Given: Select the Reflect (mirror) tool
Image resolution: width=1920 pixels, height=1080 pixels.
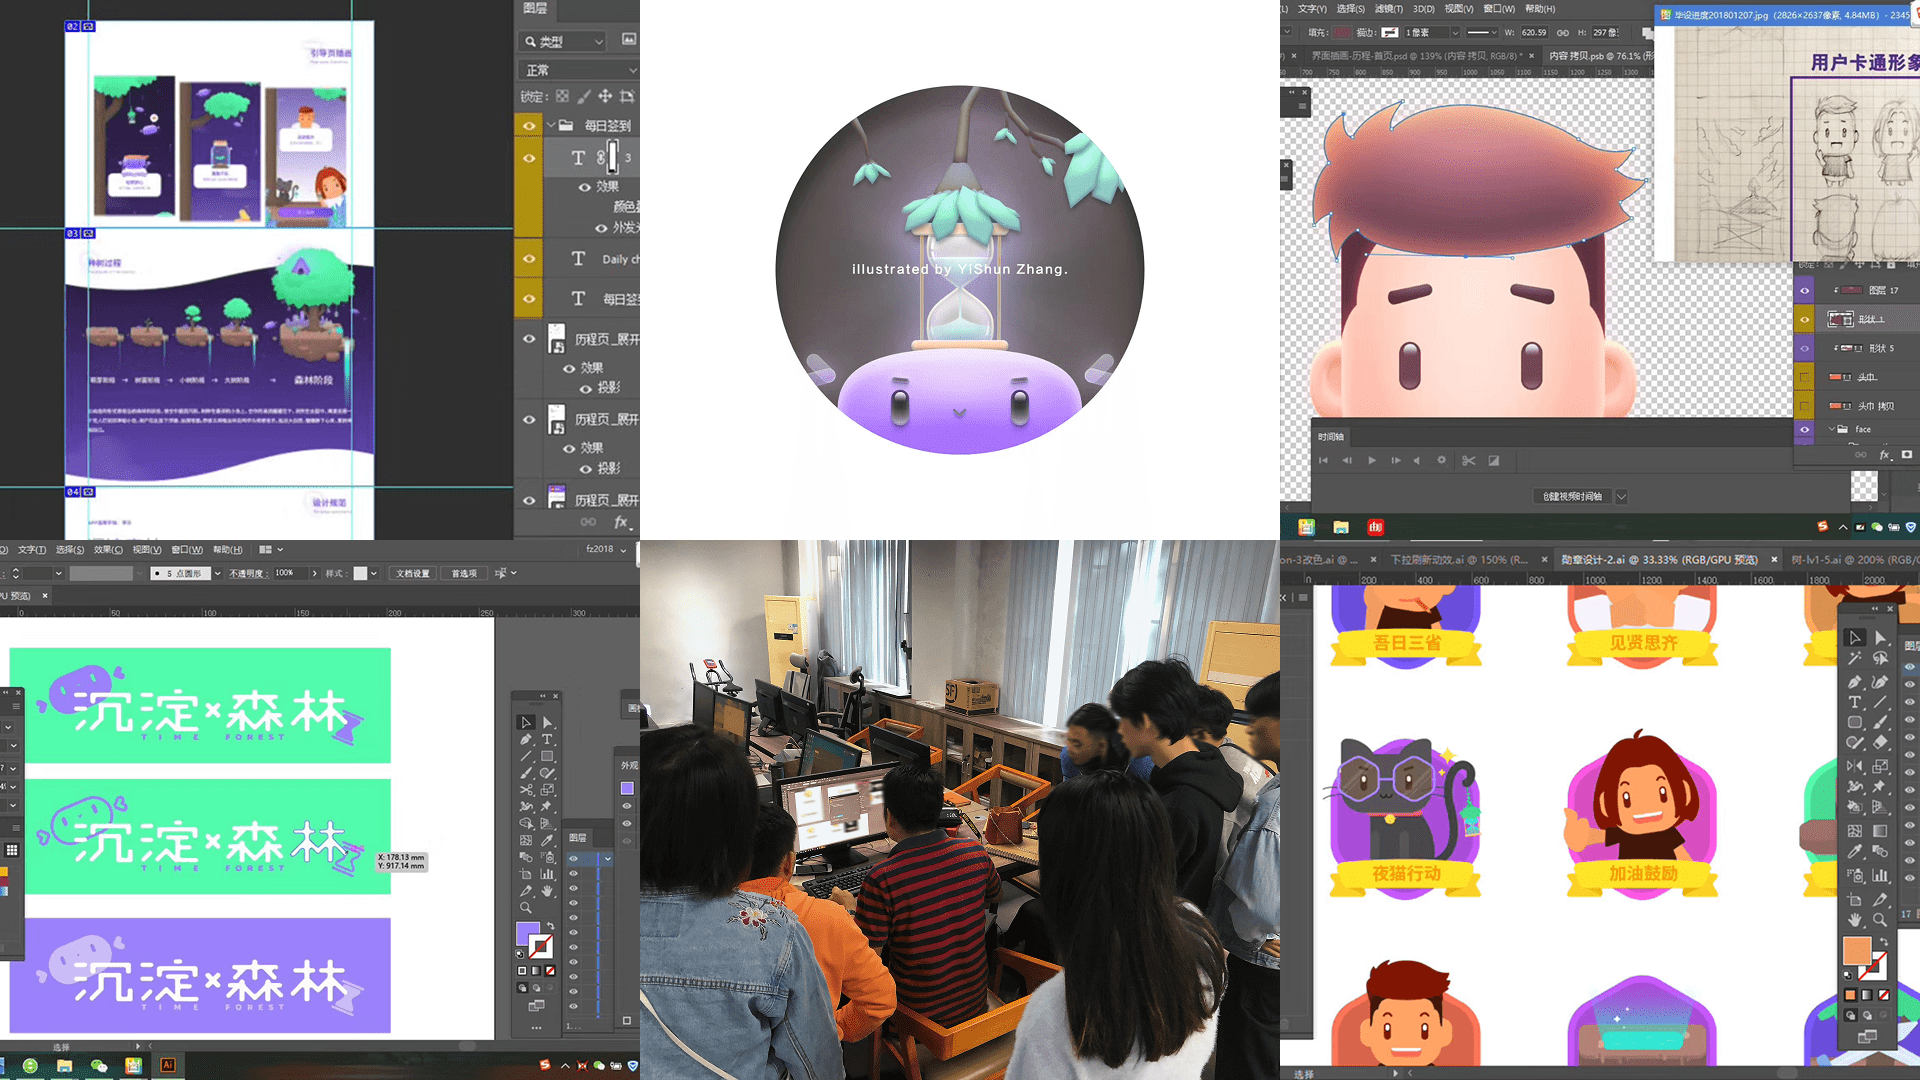Looking at the screenshot, I should click(1854, 766).
